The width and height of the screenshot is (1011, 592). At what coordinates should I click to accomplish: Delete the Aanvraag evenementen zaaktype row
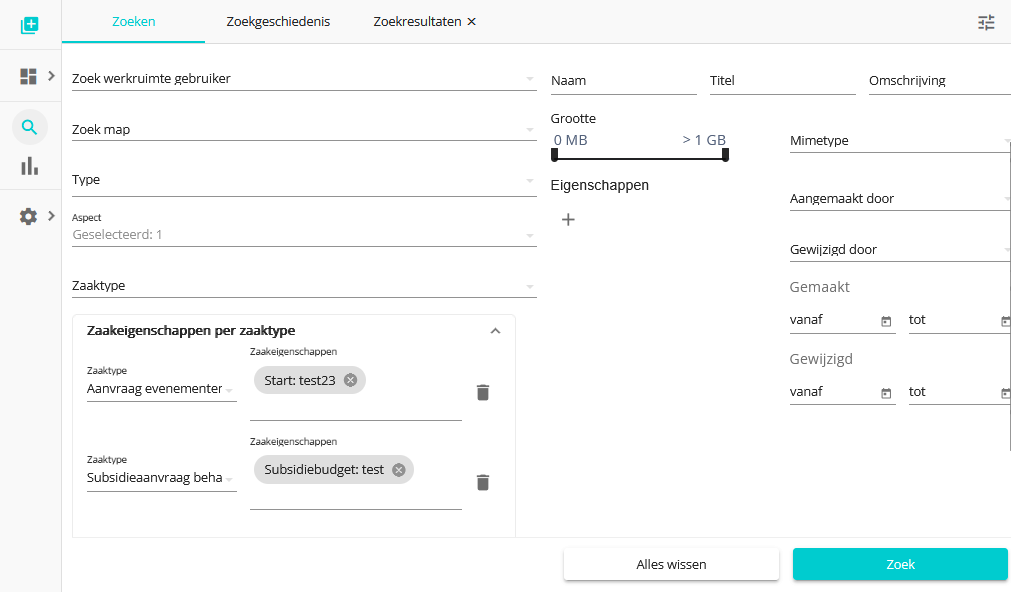coord(483,392)
